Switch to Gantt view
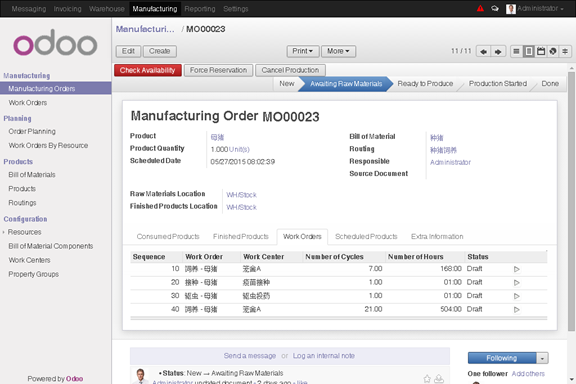 click(x=565, y=51)
